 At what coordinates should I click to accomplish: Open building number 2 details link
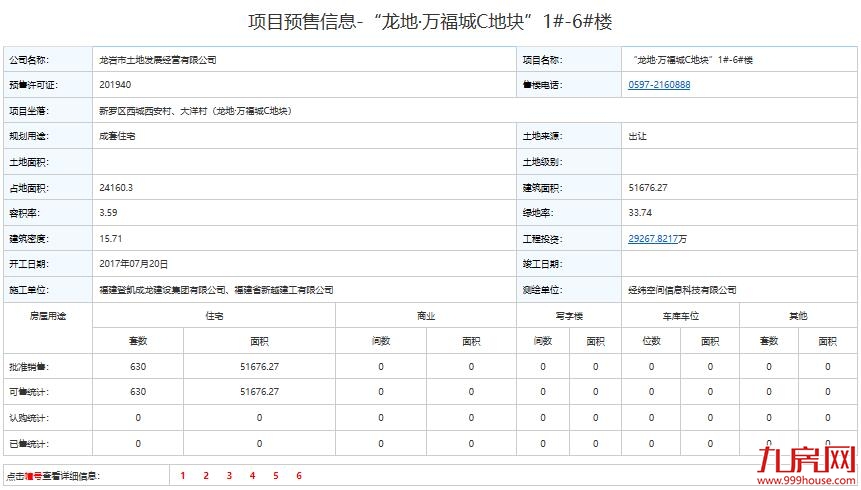pyautogui.click(x=206, y=476)
